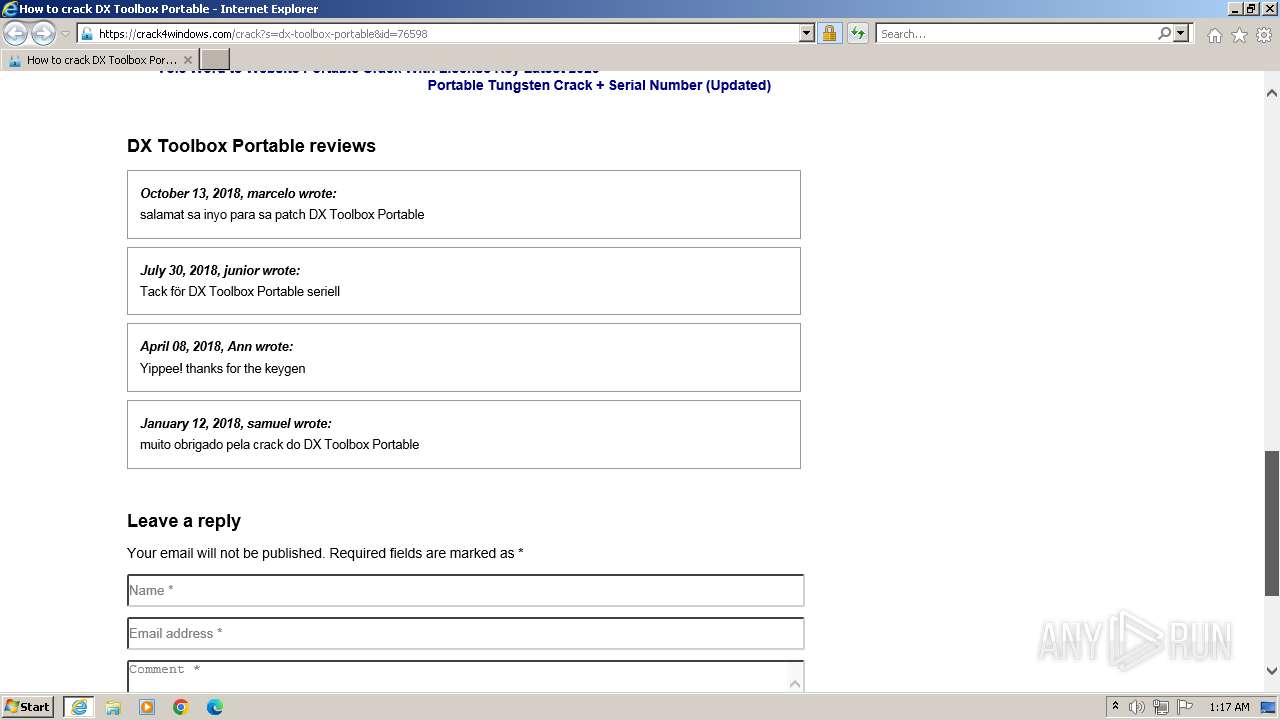Launch Microsoft Edge from the taskbar
This screenshot has height=720, width=1280.
pos(215,707)
